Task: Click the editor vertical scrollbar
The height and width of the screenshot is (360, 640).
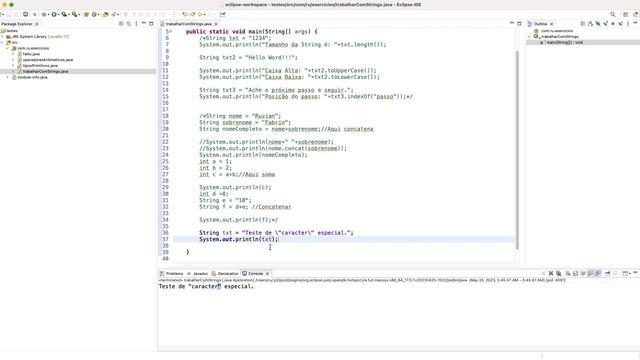Action: point(517,149)
